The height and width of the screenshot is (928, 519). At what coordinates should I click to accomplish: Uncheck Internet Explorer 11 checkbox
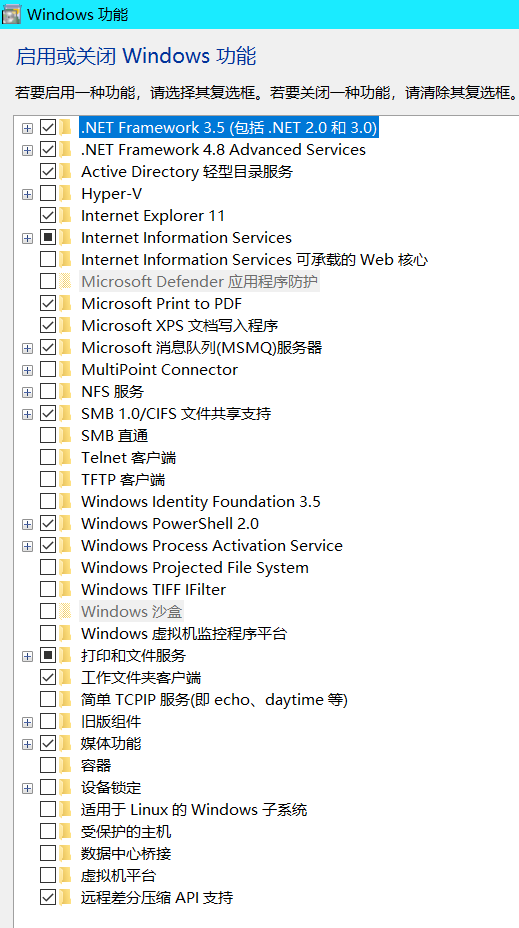48,215
